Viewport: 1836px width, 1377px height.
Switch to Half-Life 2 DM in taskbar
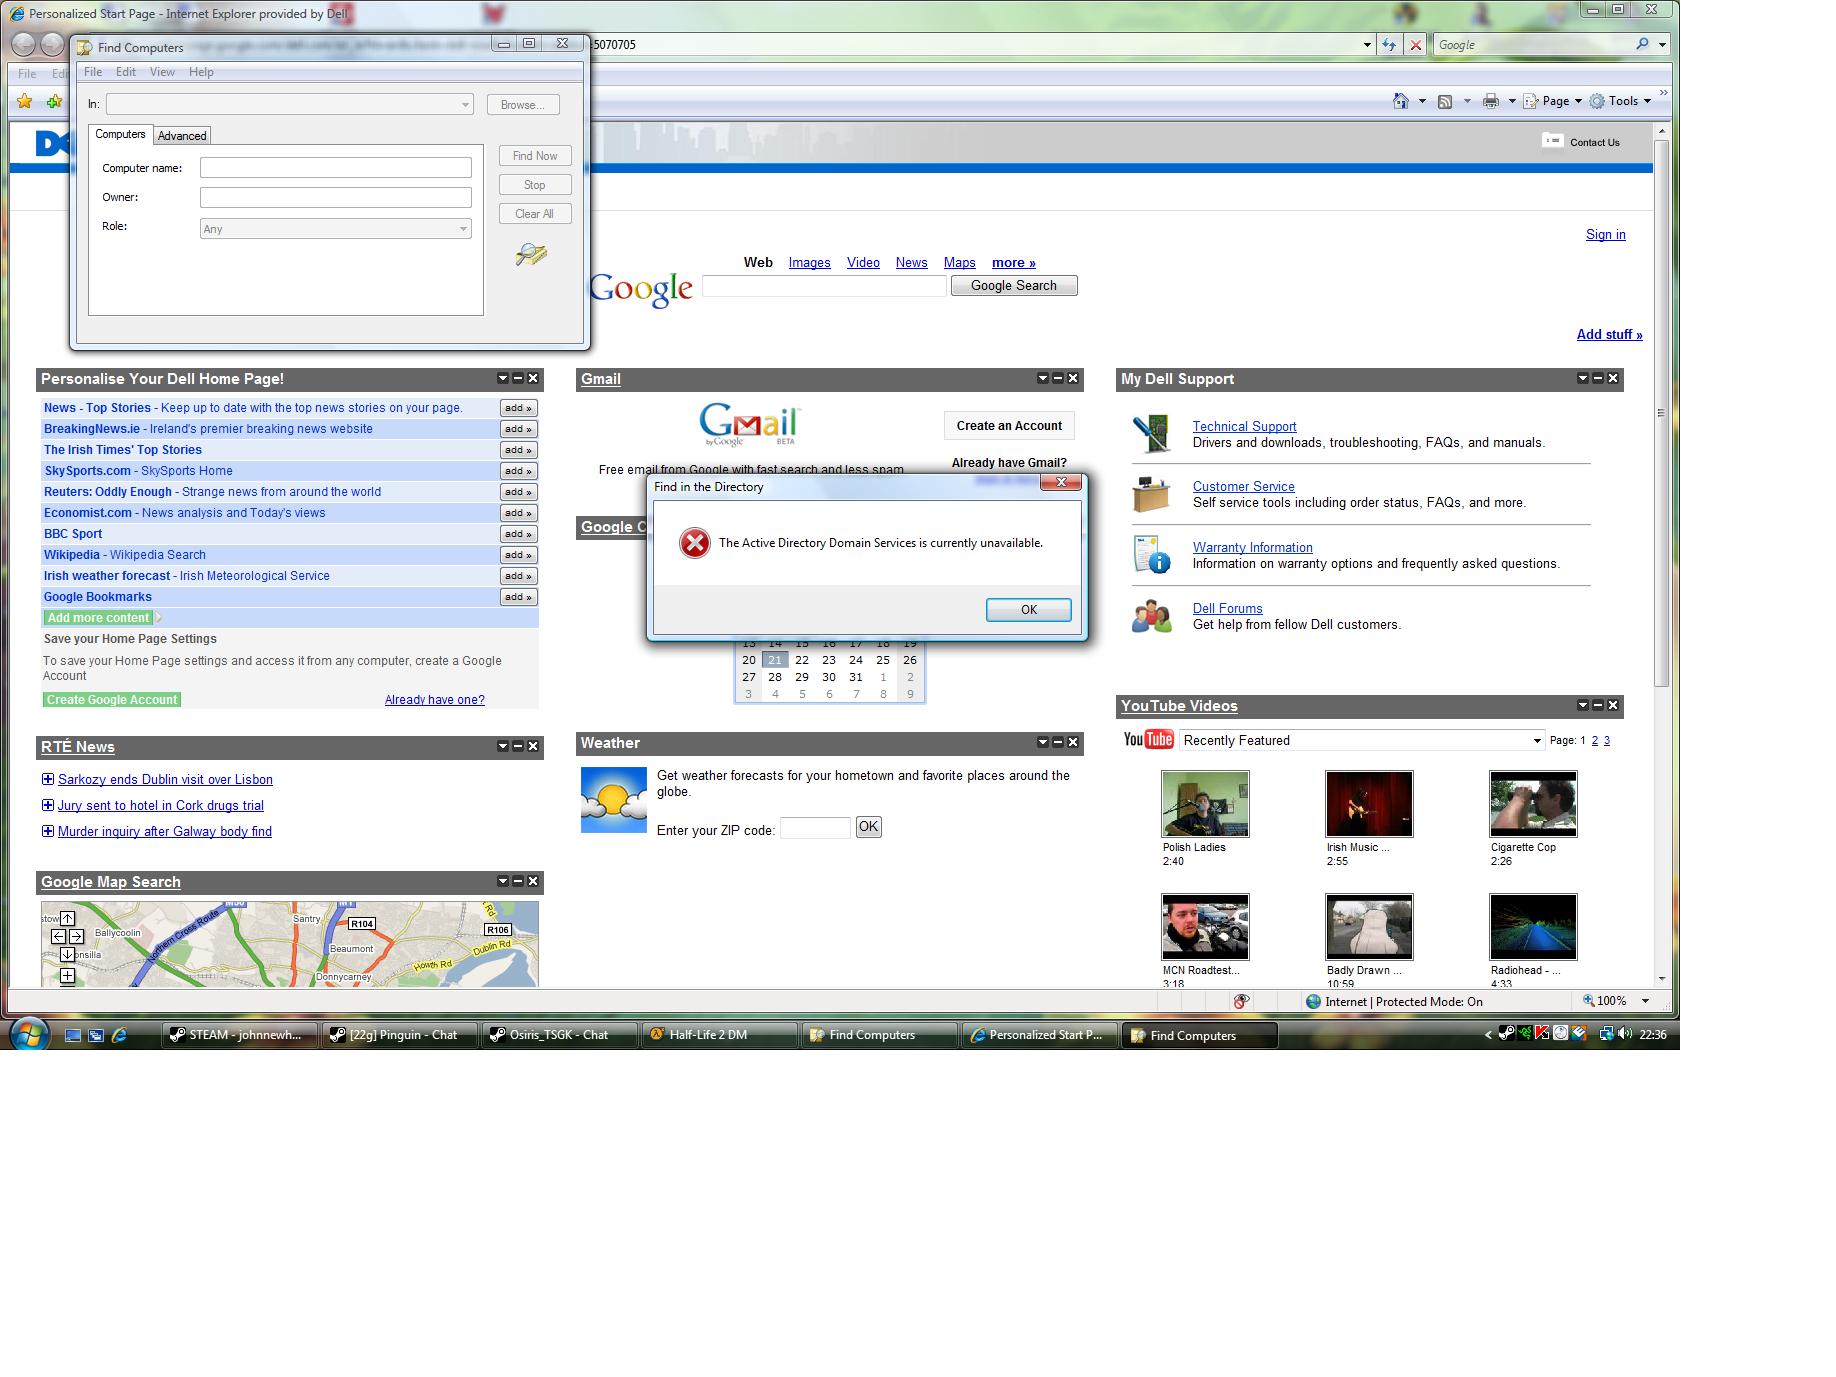708,1035
